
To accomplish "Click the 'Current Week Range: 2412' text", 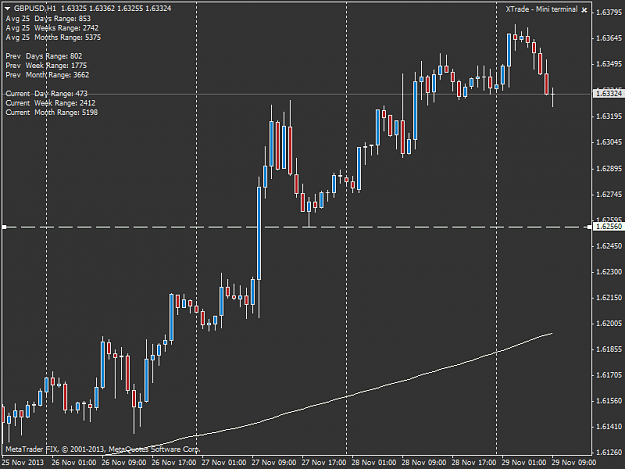I will click(x=51, y=103).
